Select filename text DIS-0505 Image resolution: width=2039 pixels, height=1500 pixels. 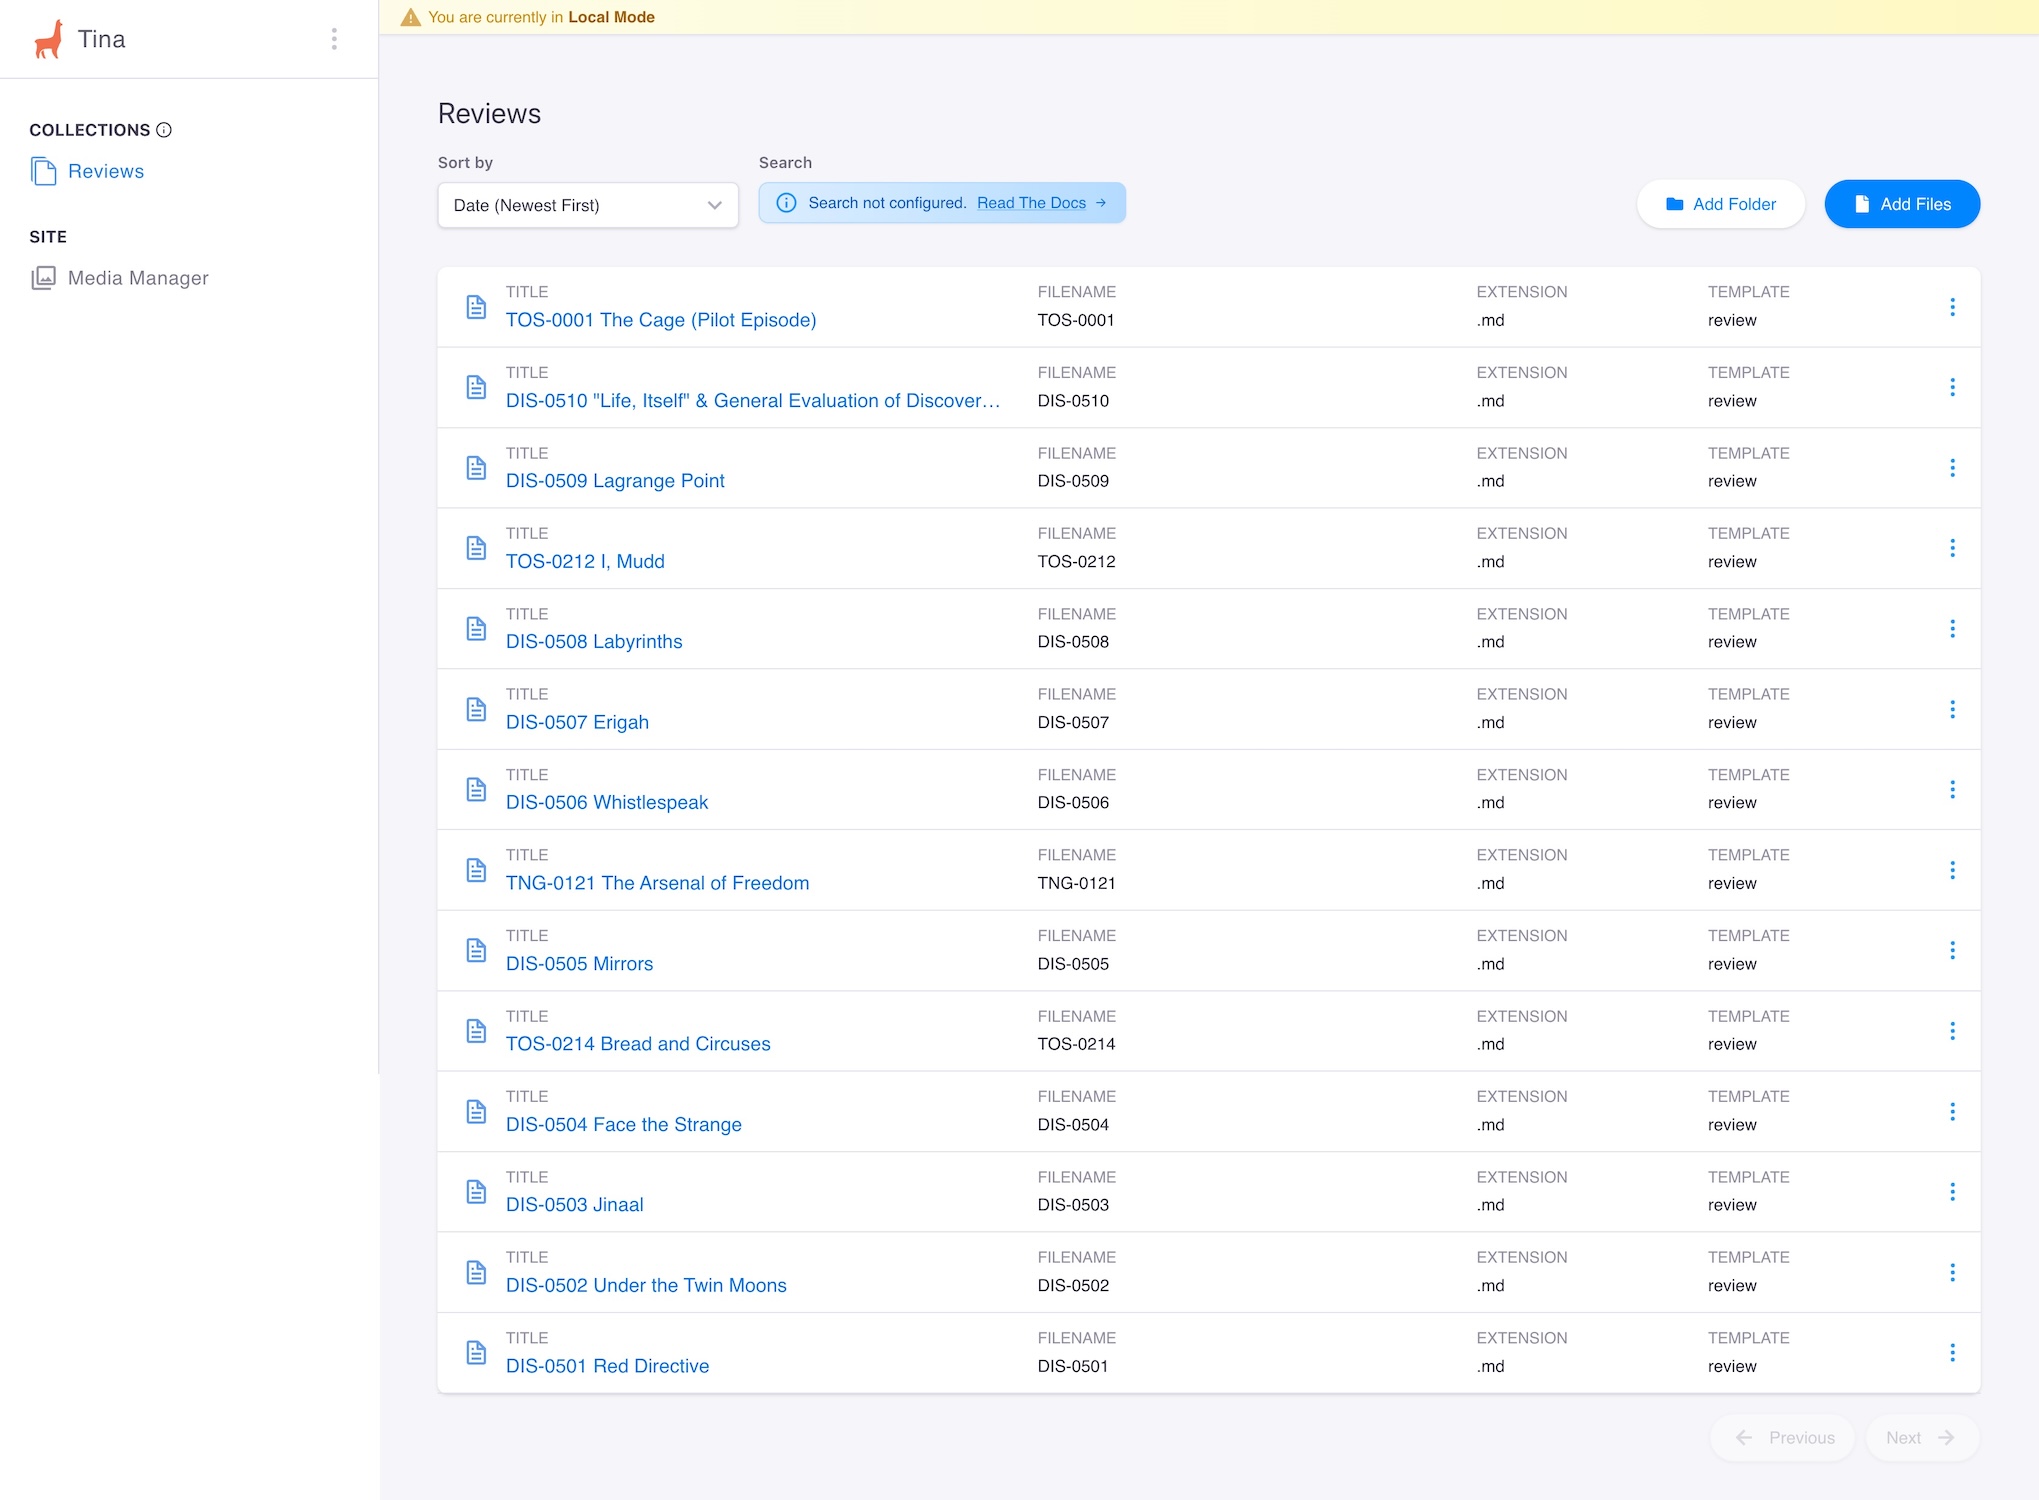click(1073, 964)
